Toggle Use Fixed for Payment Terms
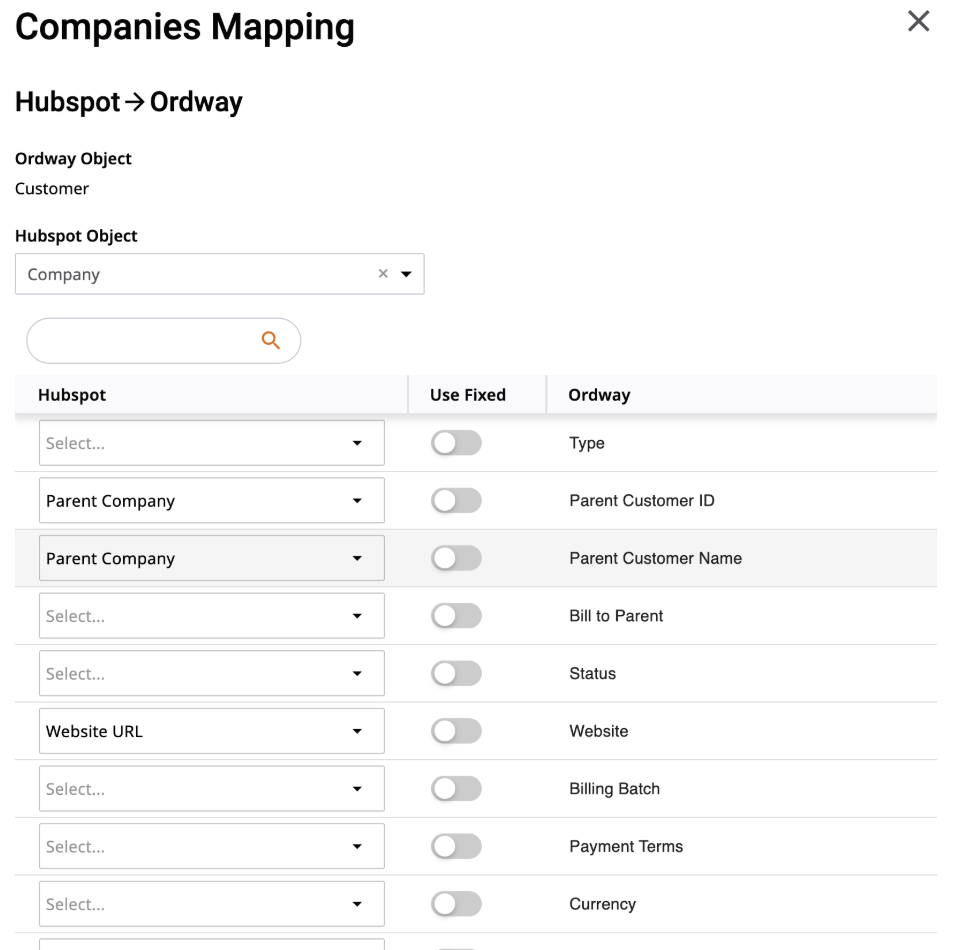The height and width of the screenshot is (950, 962). coord(456,846)
